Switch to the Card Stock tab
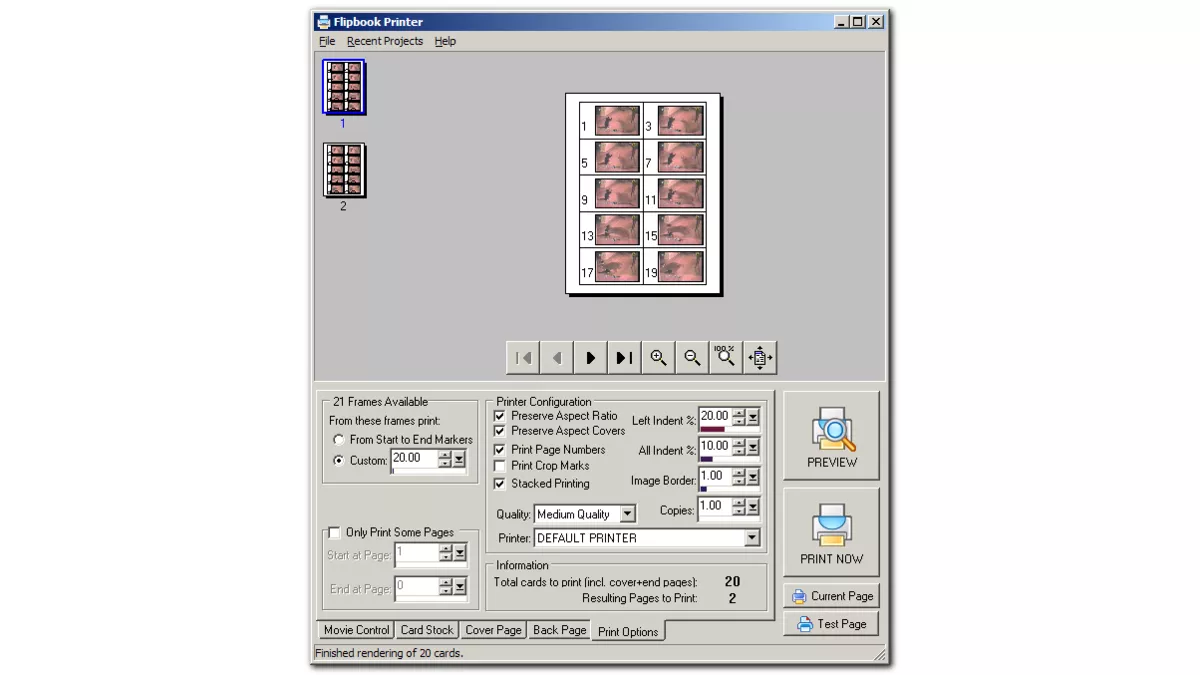This screenshot has width=1200, height=675. coord(427,630)
